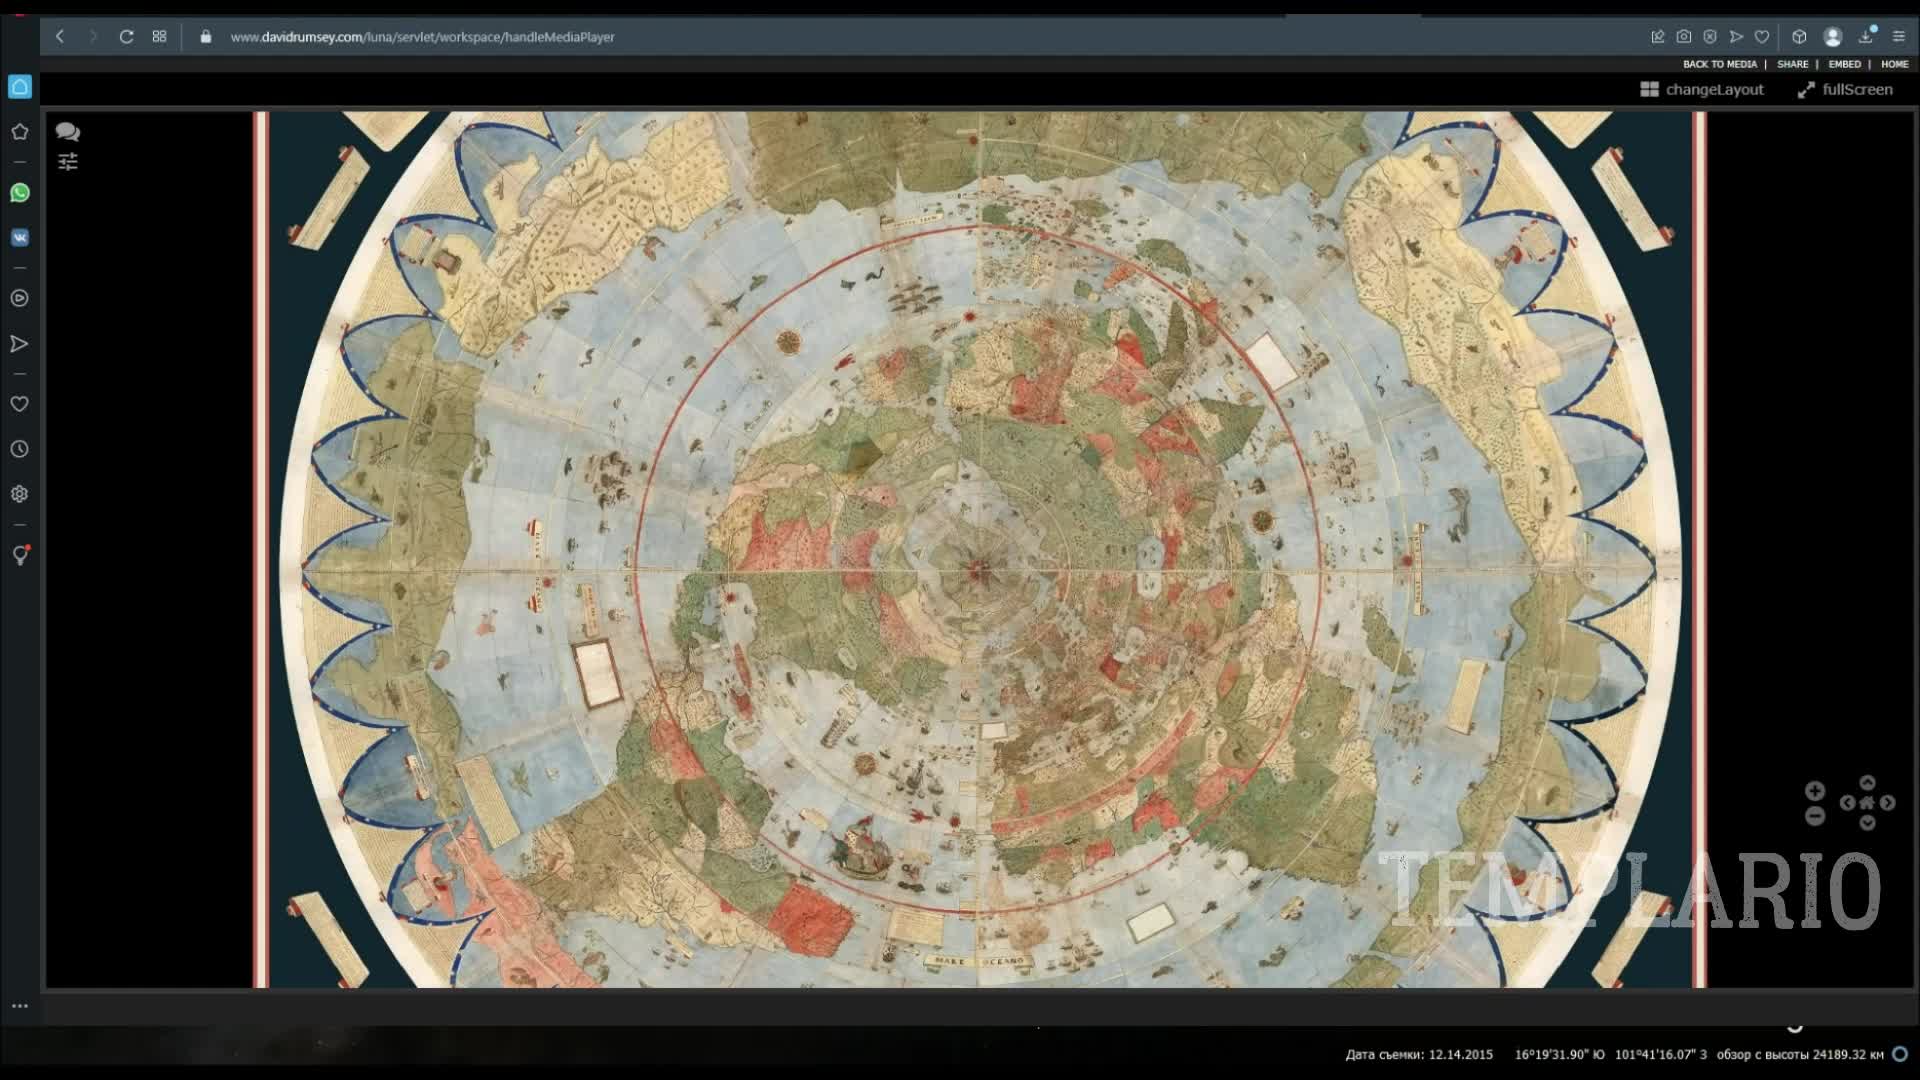Click the EMBED link
The width and height of the screenshot is (1920, 1080).
pyautogui.click(x=1845, y=64)
